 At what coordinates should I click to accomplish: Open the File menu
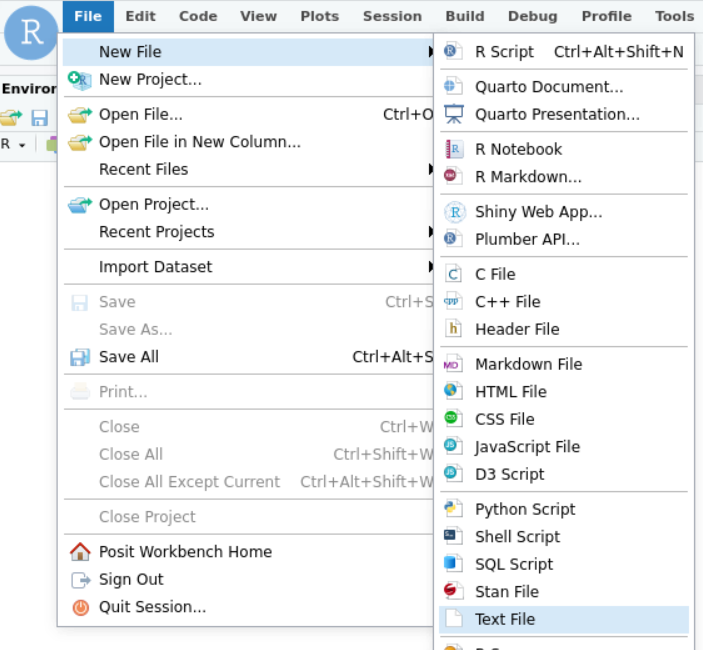(x=88, y=16)
